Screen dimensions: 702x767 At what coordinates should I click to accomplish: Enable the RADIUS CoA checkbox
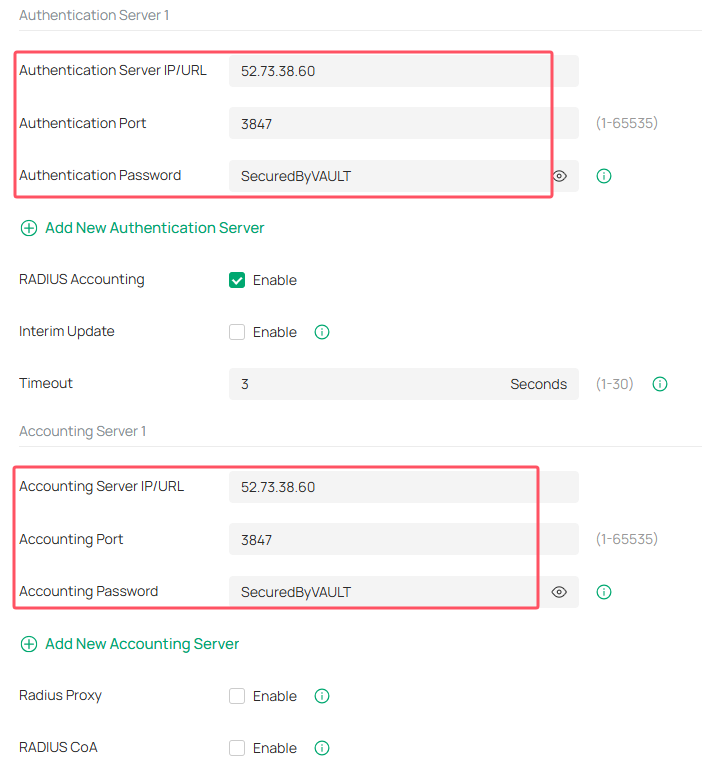[237, 748]
